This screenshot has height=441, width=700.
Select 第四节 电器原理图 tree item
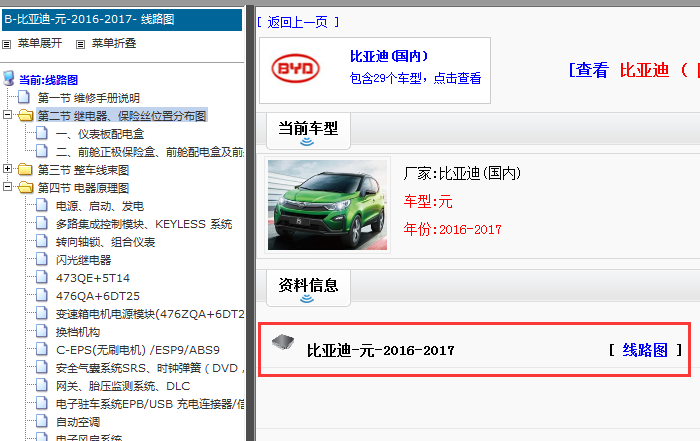(83, 188)
